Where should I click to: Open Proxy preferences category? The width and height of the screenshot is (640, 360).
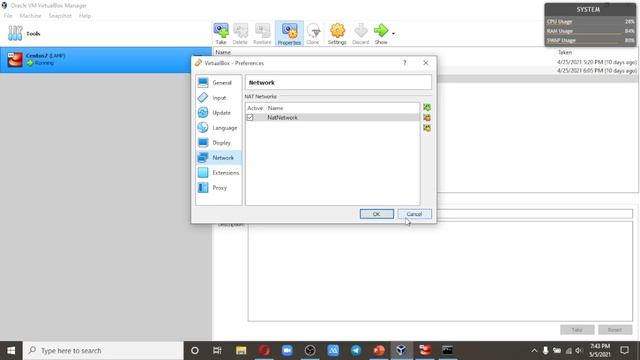(x=218, y=188)
